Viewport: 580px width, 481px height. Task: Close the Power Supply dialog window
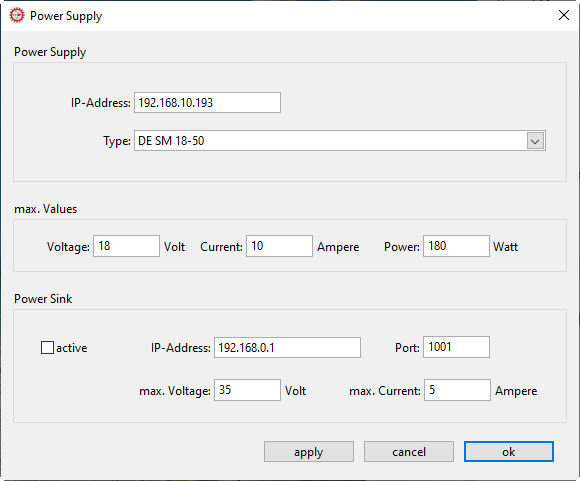point(564,15)
